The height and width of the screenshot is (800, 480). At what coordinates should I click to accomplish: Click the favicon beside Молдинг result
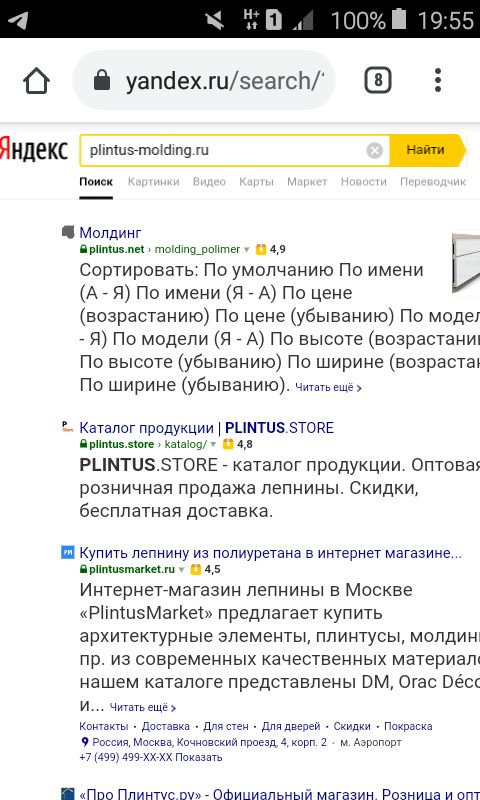click(x=68, y=233)
